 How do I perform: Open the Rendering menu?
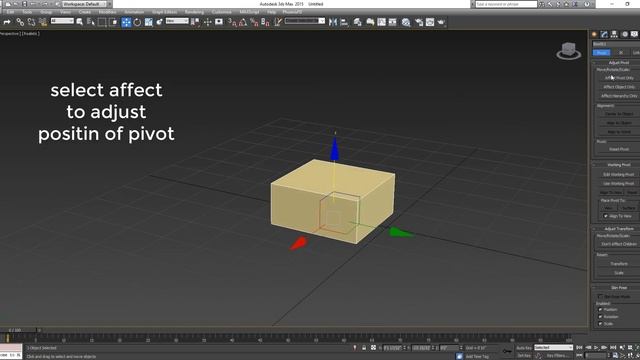pos(194,12)
